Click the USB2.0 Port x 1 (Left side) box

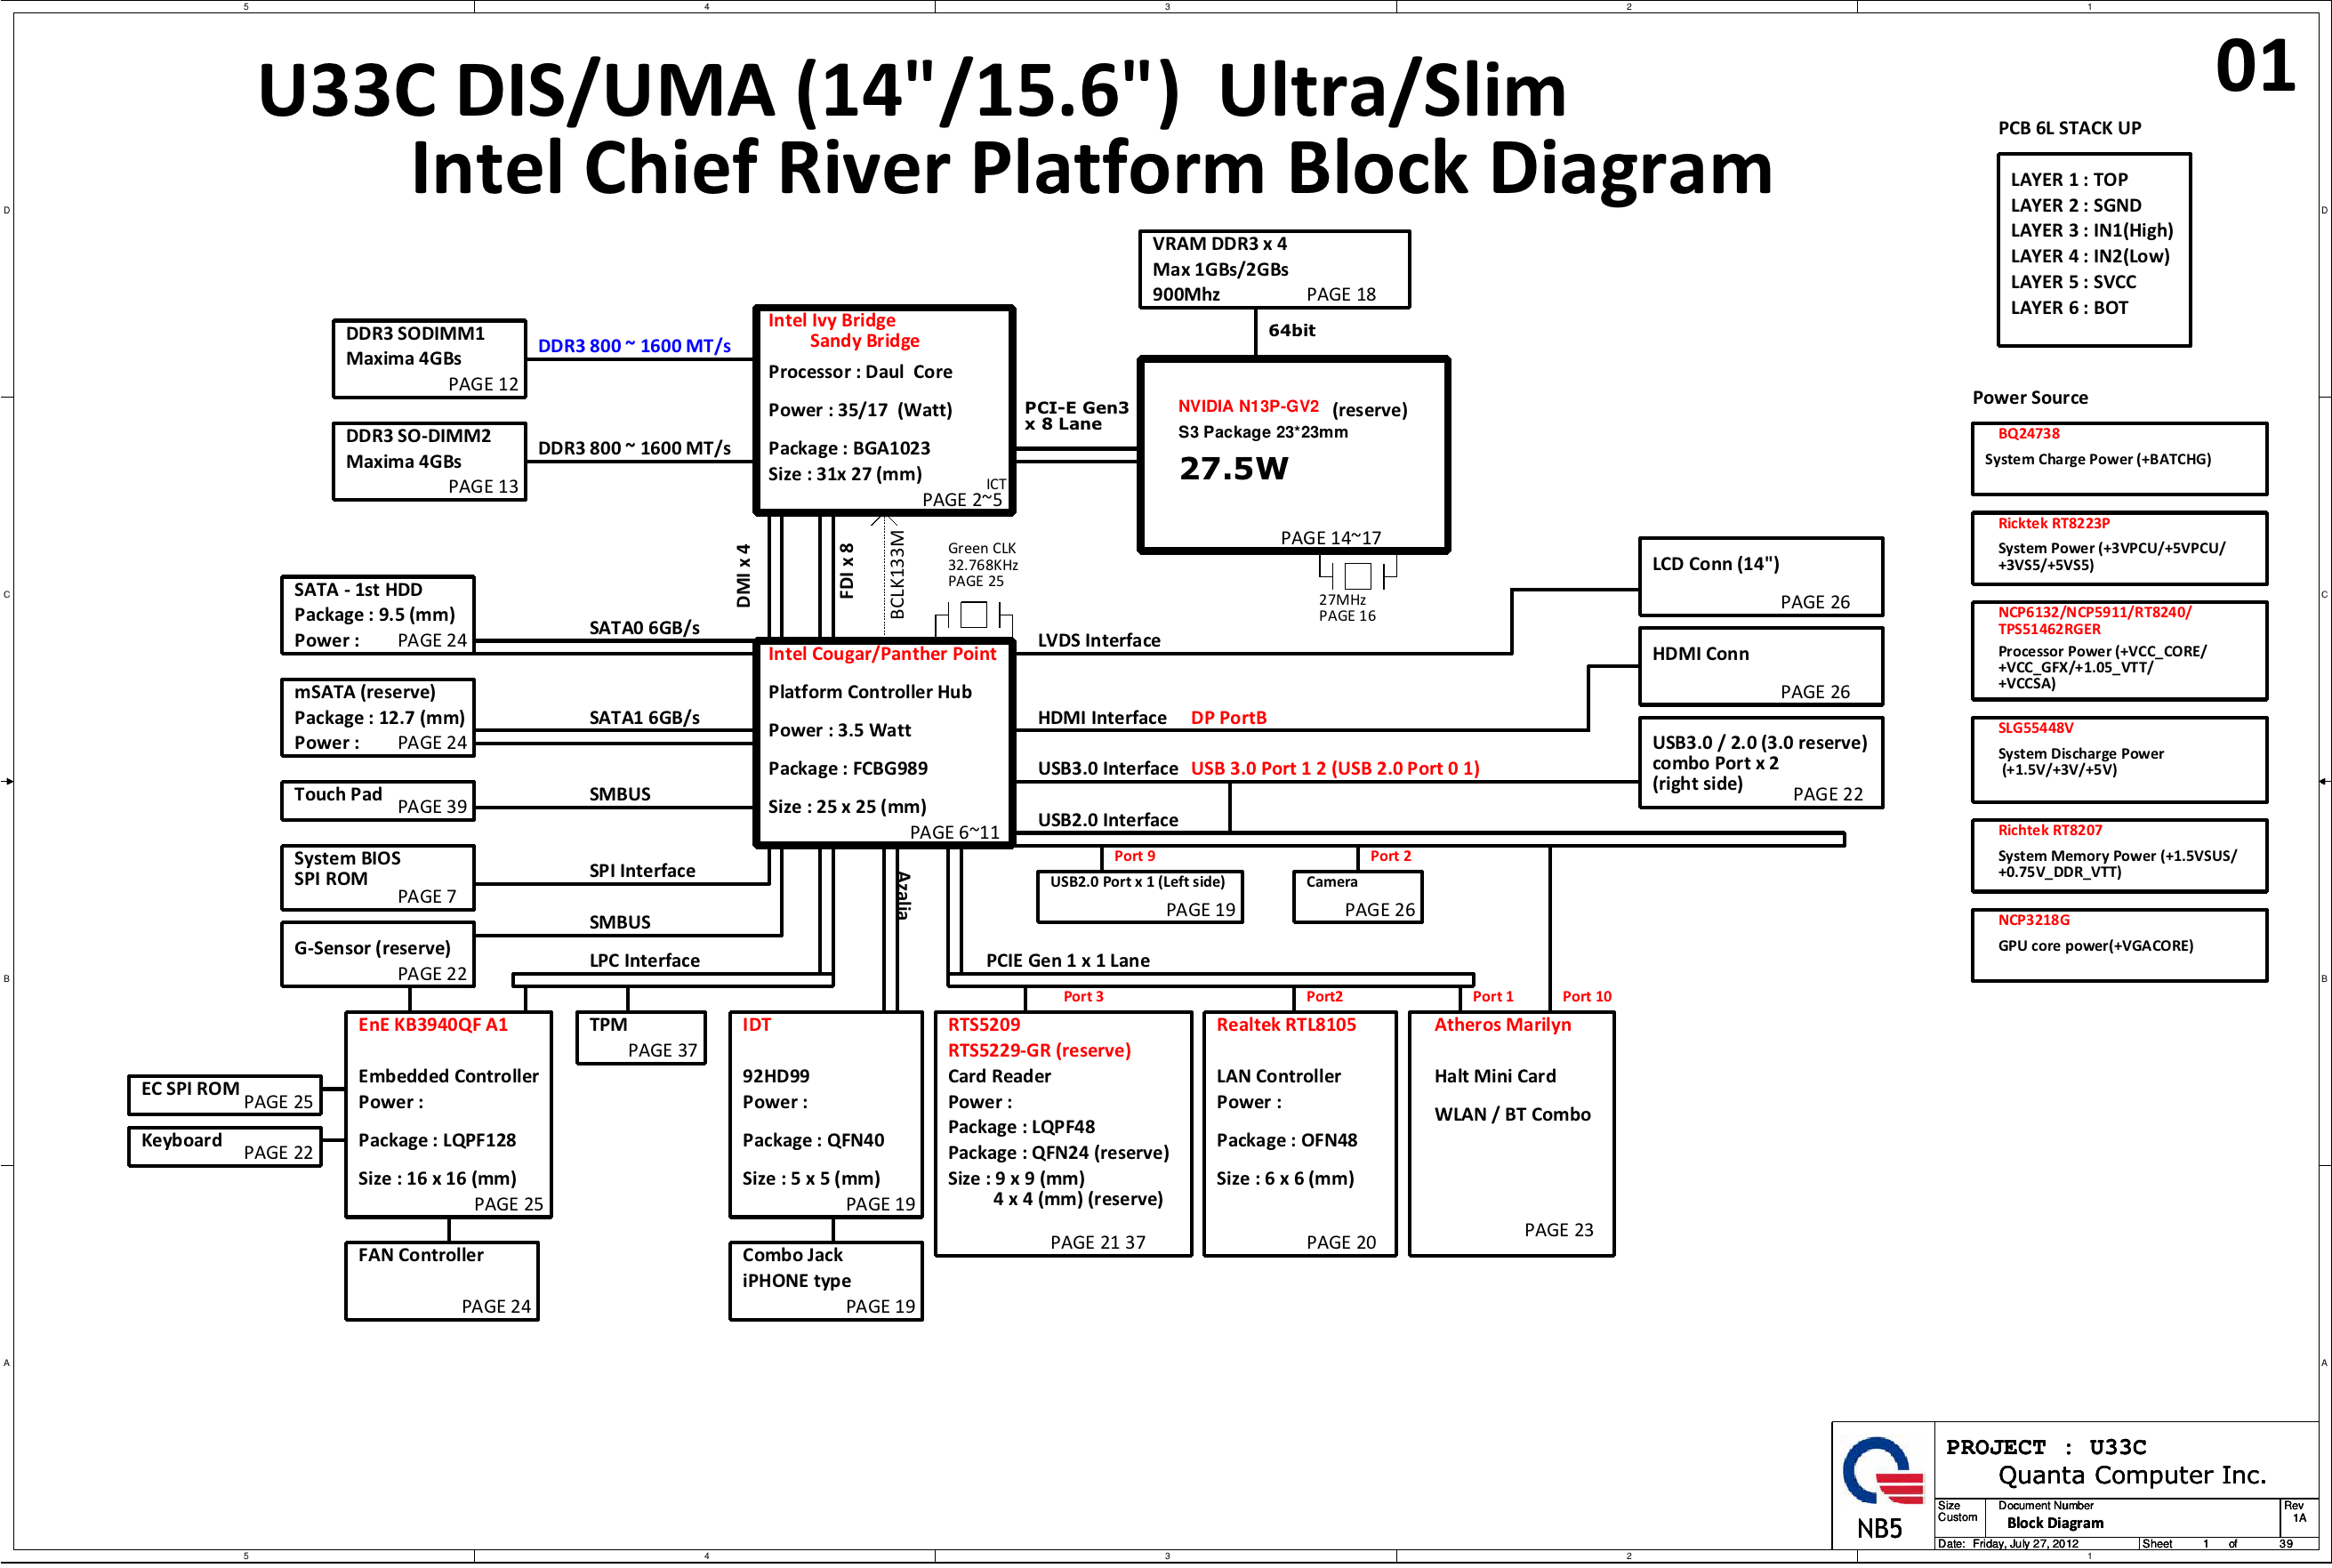point(1140,896)
